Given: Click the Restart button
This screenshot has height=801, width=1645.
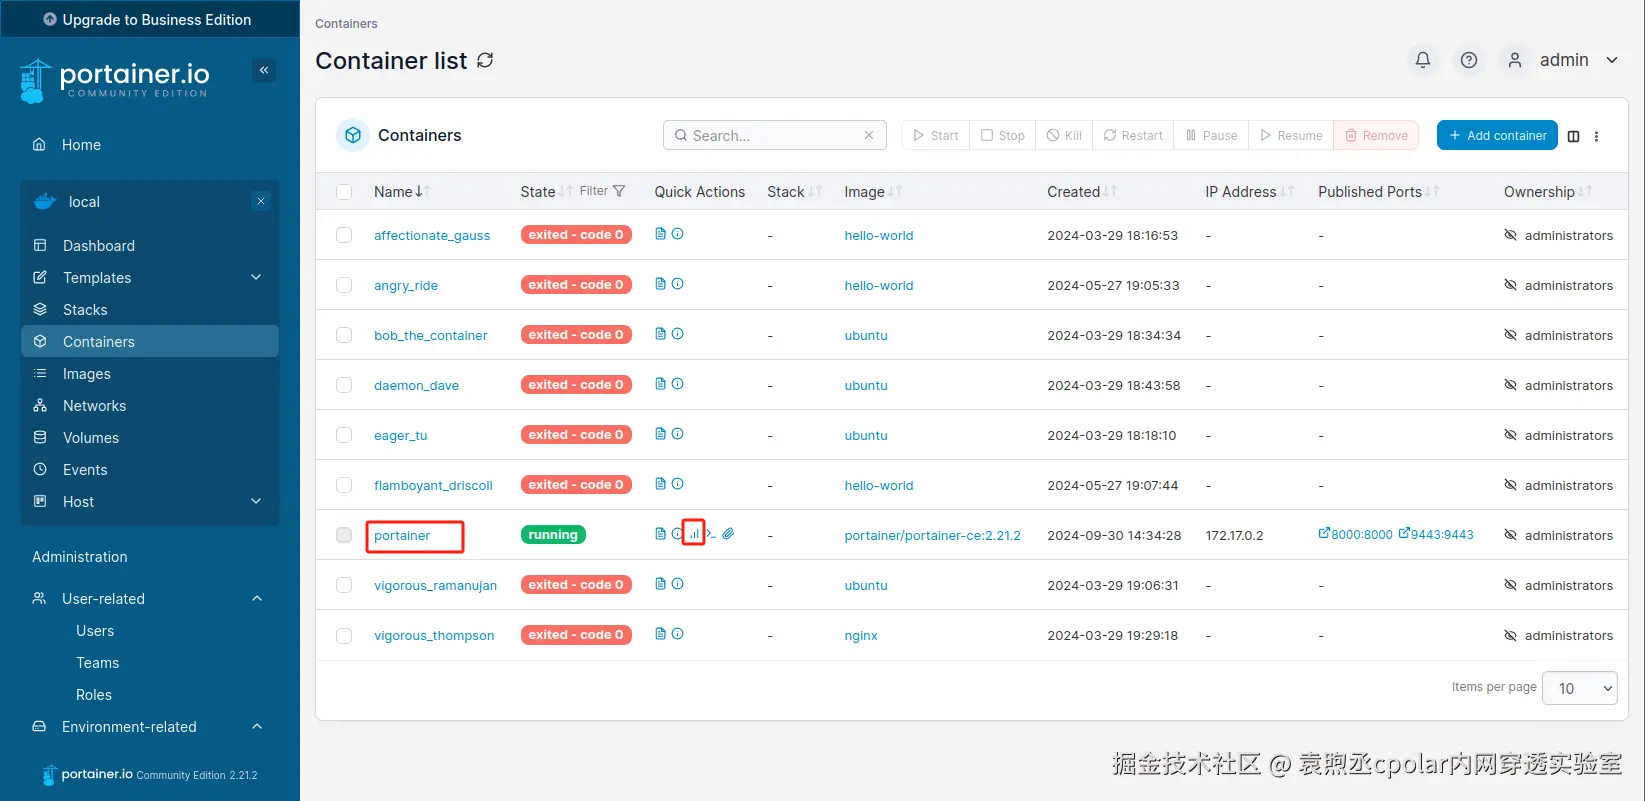Looking at the screenshot, I should coord(1133,135).
